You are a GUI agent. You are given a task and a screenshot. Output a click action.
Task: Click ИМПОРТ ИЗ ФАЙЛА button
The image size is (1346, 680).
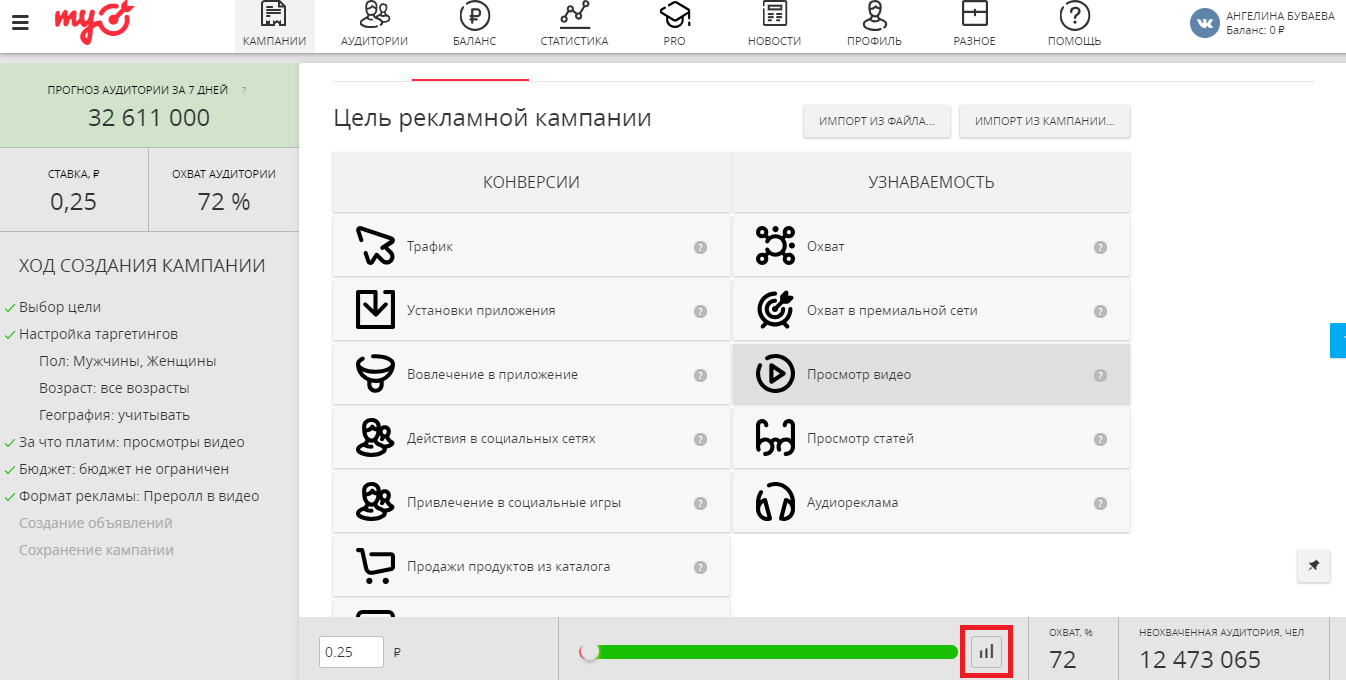point(876,121)
